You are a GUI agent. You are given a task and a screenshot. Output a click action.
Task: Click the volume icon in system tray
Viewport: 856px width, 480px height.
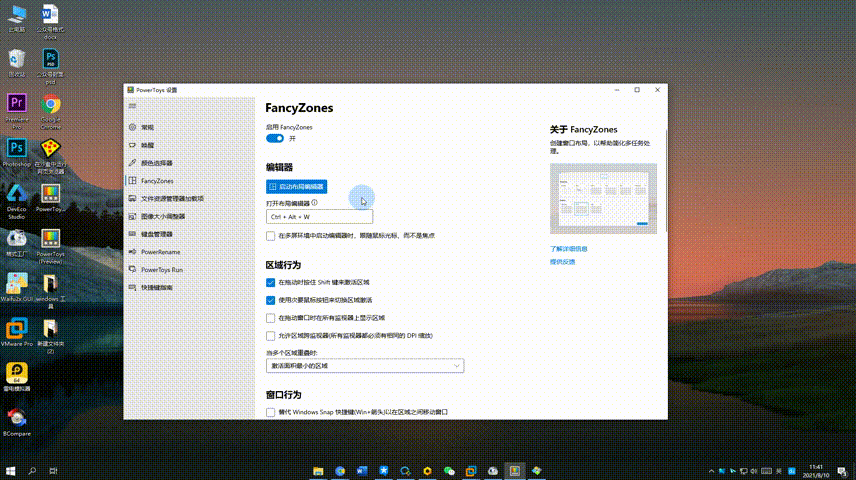click(x=754, y=471)
